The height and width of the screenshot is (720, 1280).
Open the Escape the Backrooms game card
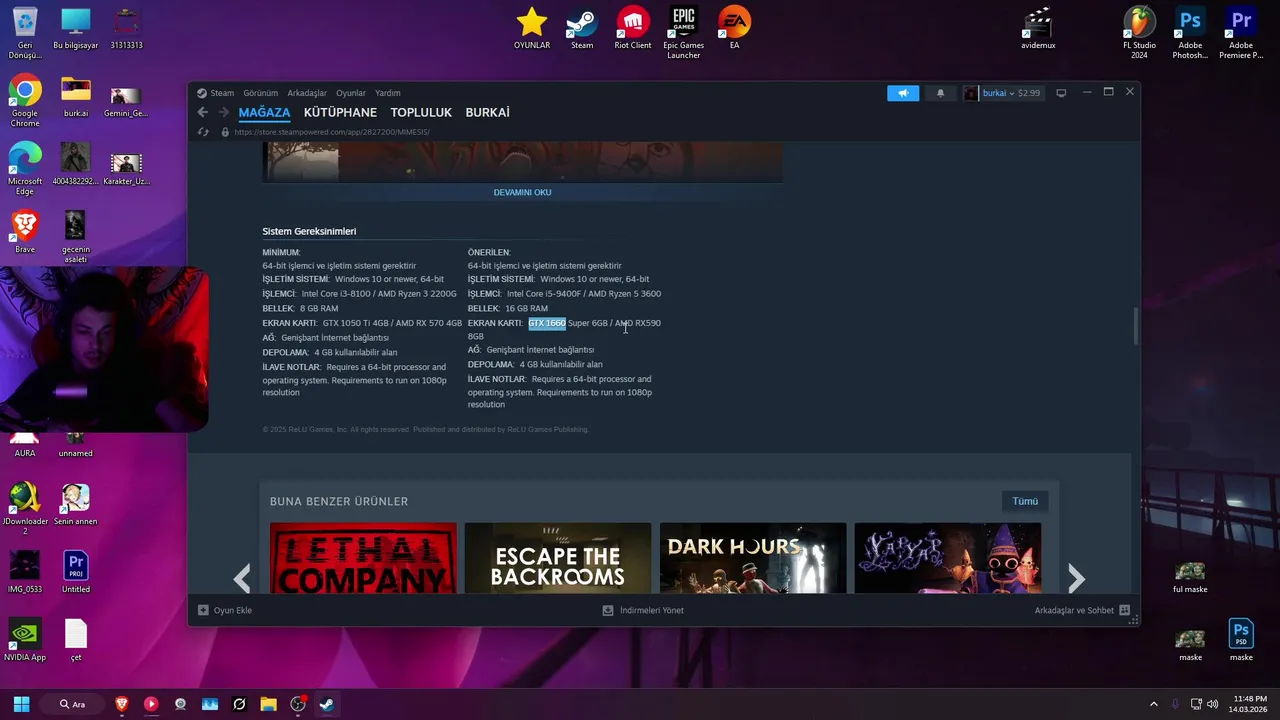[558, 558]
